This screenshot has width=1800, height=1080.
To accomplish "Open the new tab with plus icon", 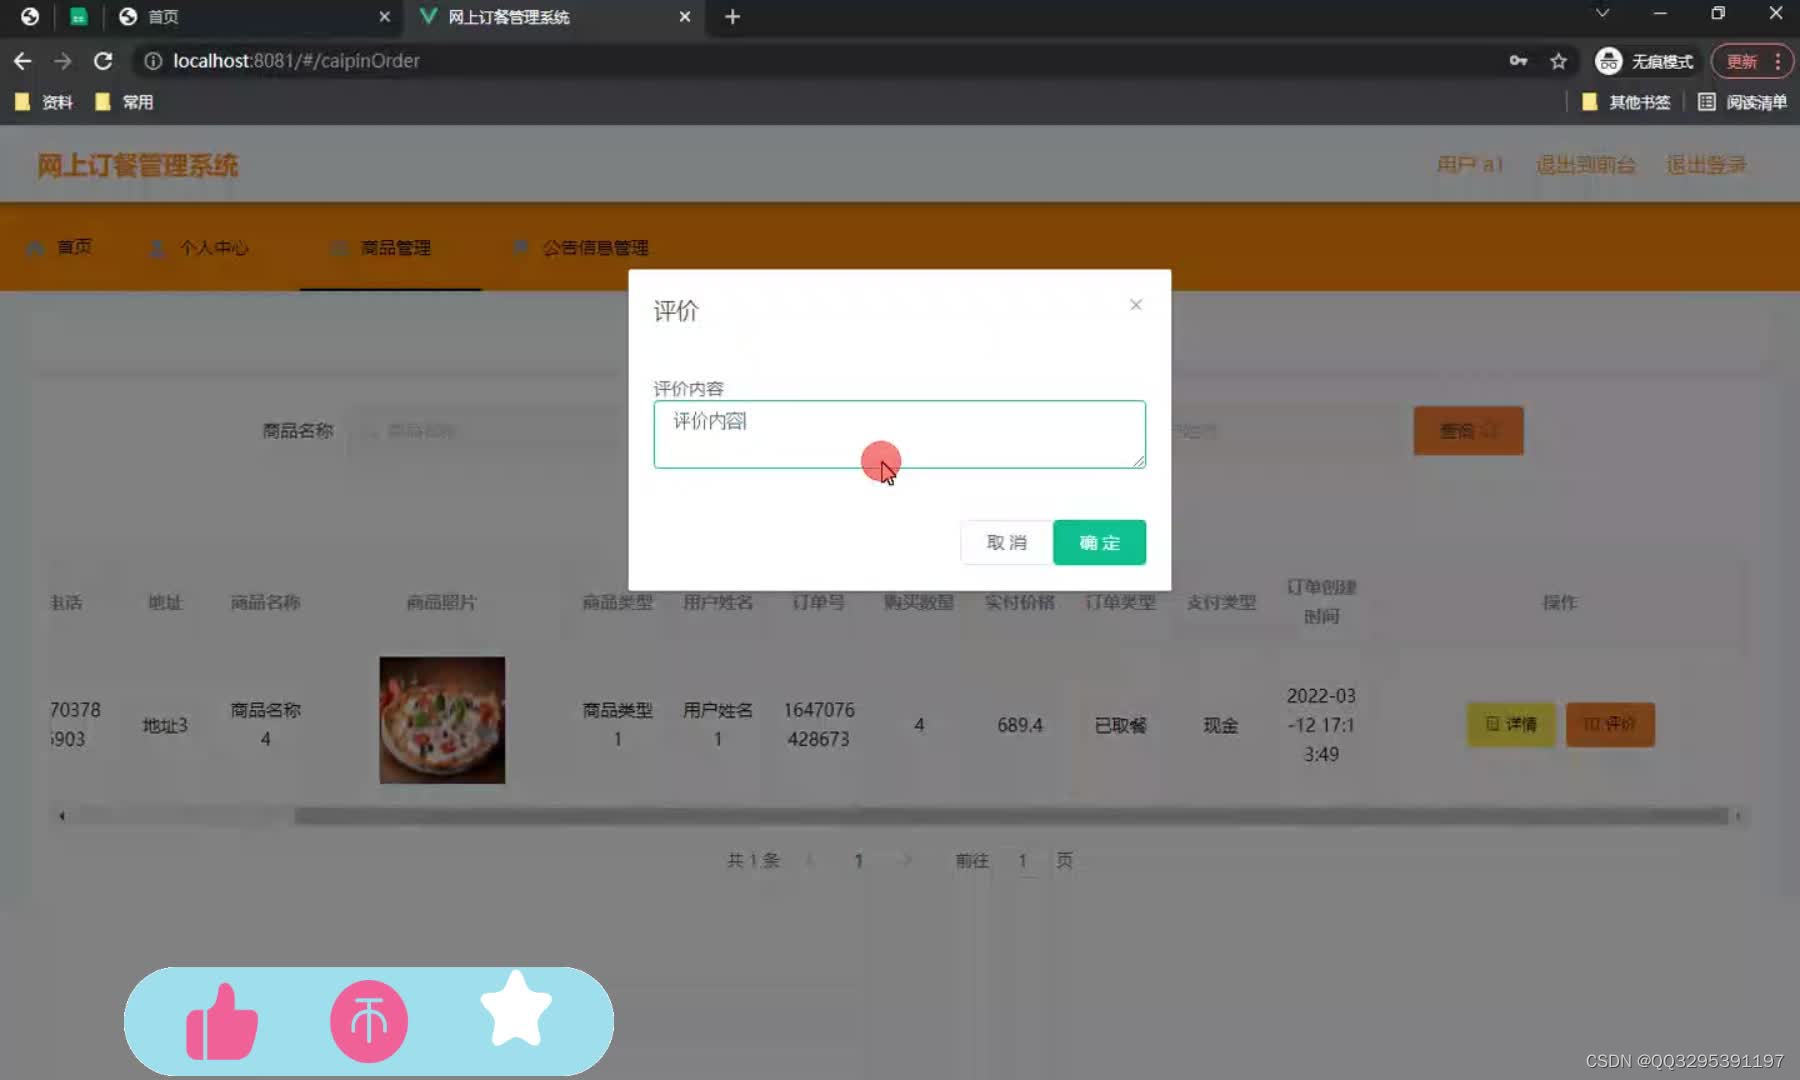I will 732,17.
